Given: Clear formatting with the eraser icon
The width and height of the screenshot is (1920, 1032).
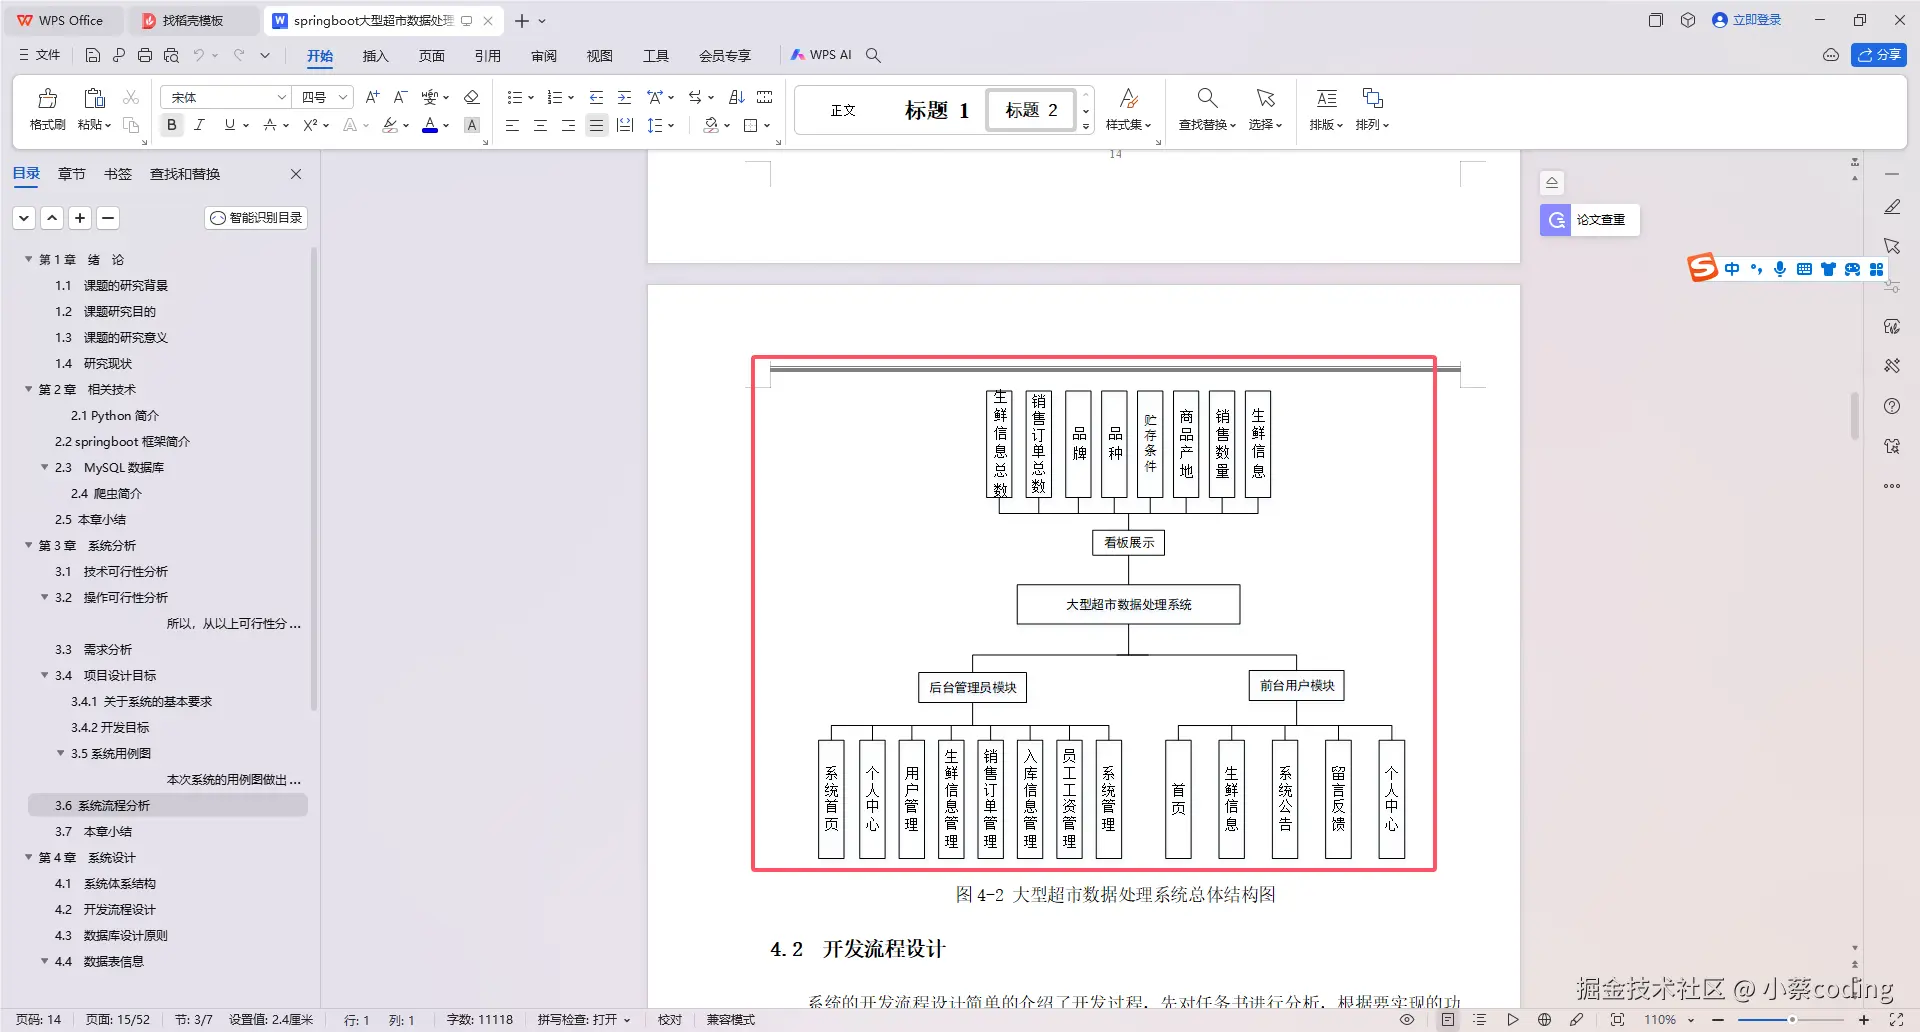Looking at the screenshot, I should coord(472,97).
